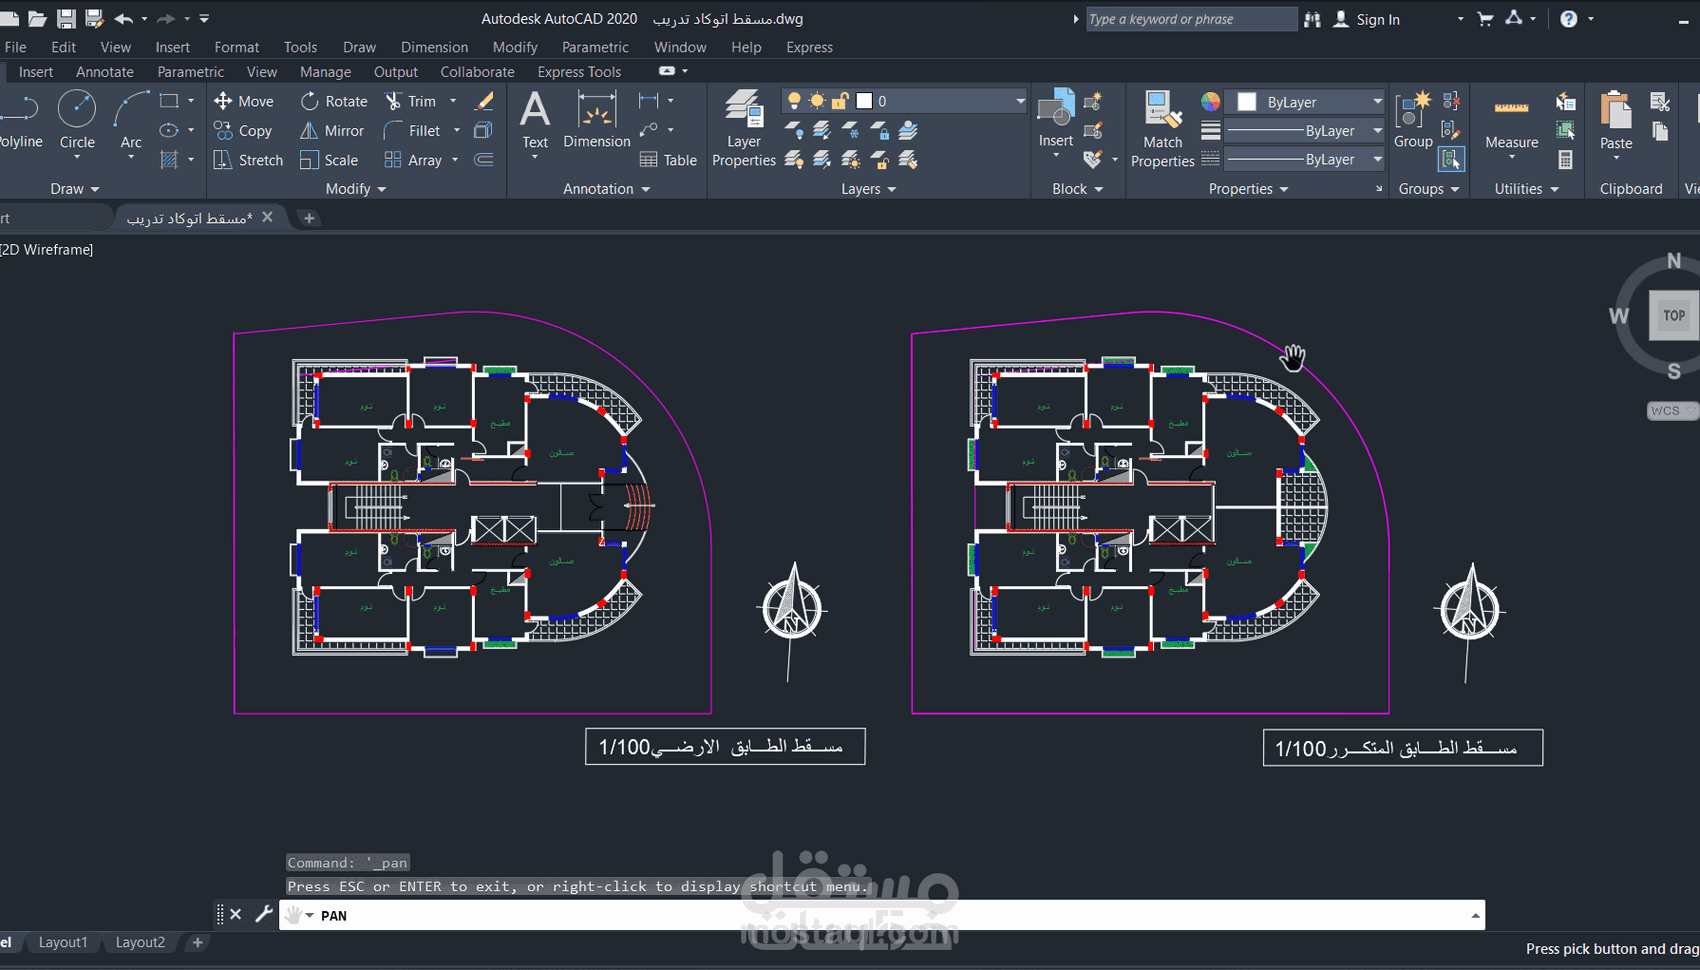The width and height of the screenshot is (1700, 970).
Task: Expand the Modify panel flyout
Action: 356,189
